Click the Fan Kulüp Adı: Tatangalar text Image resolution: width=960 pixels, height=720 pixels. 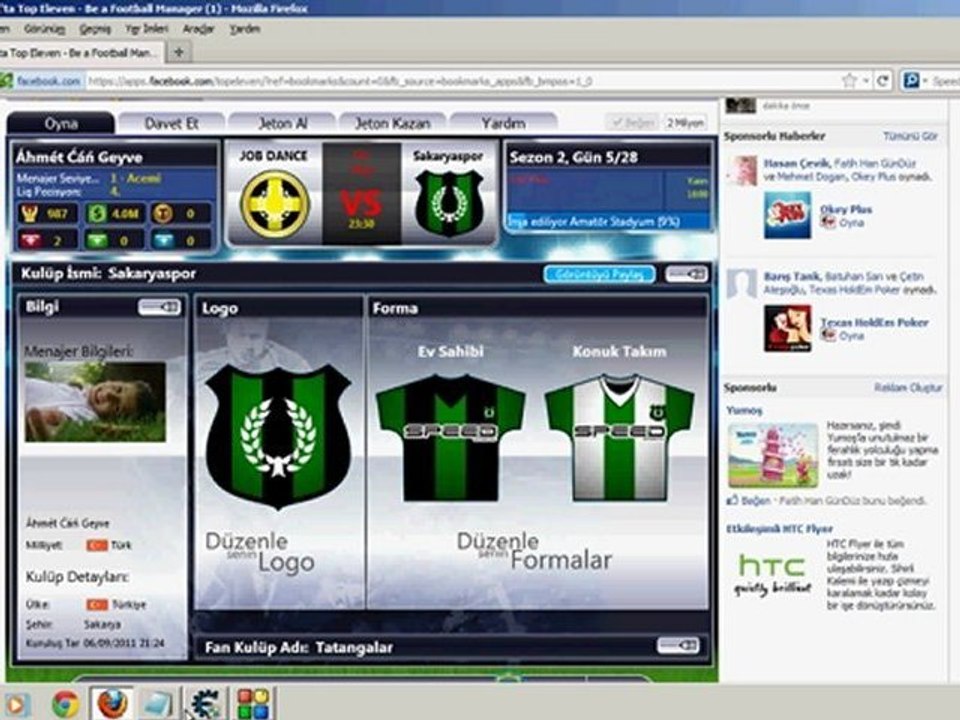pyautogui.click(x=299, y=647)
